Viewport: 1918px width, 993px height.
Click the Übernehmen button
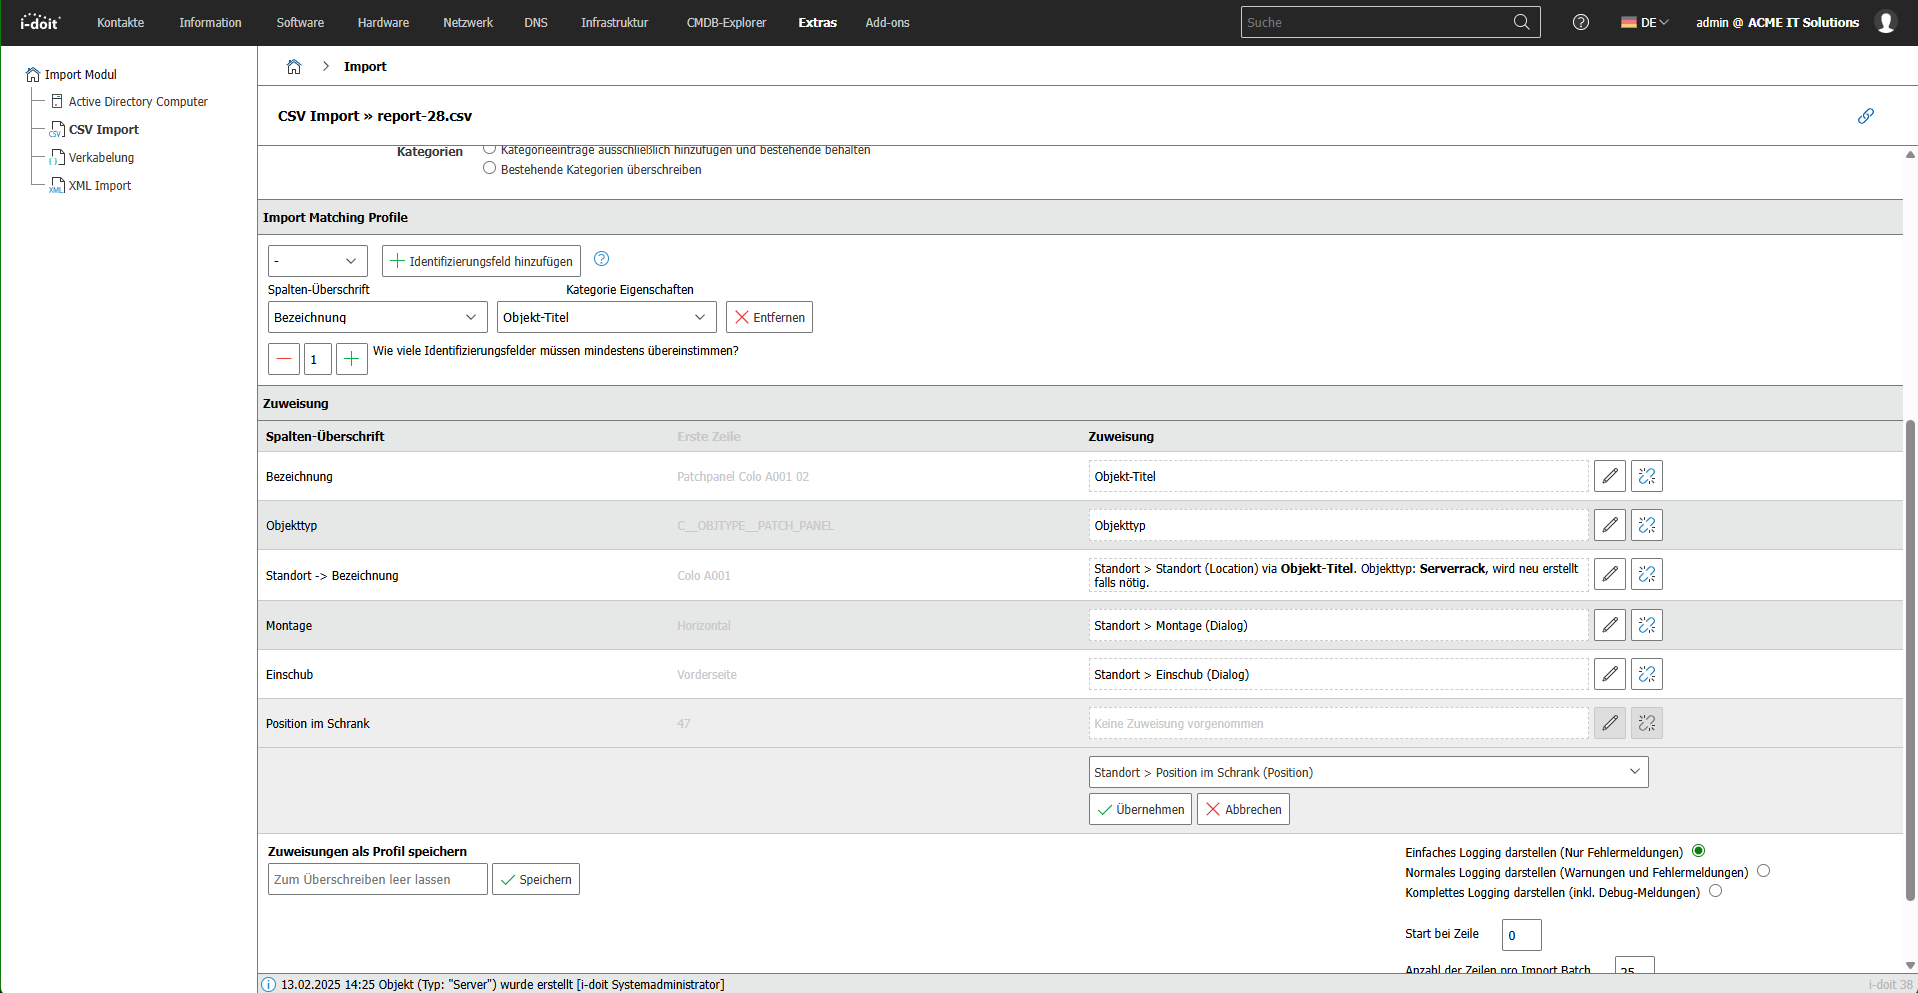[x=1140, y=809]
